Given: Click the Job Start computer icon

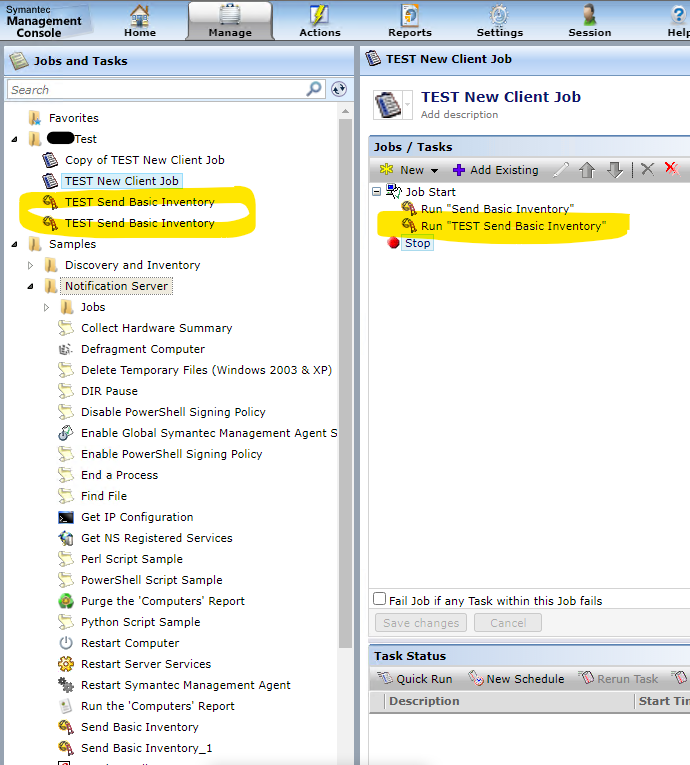Looking at the screenshot, I should tap(393, 191).
